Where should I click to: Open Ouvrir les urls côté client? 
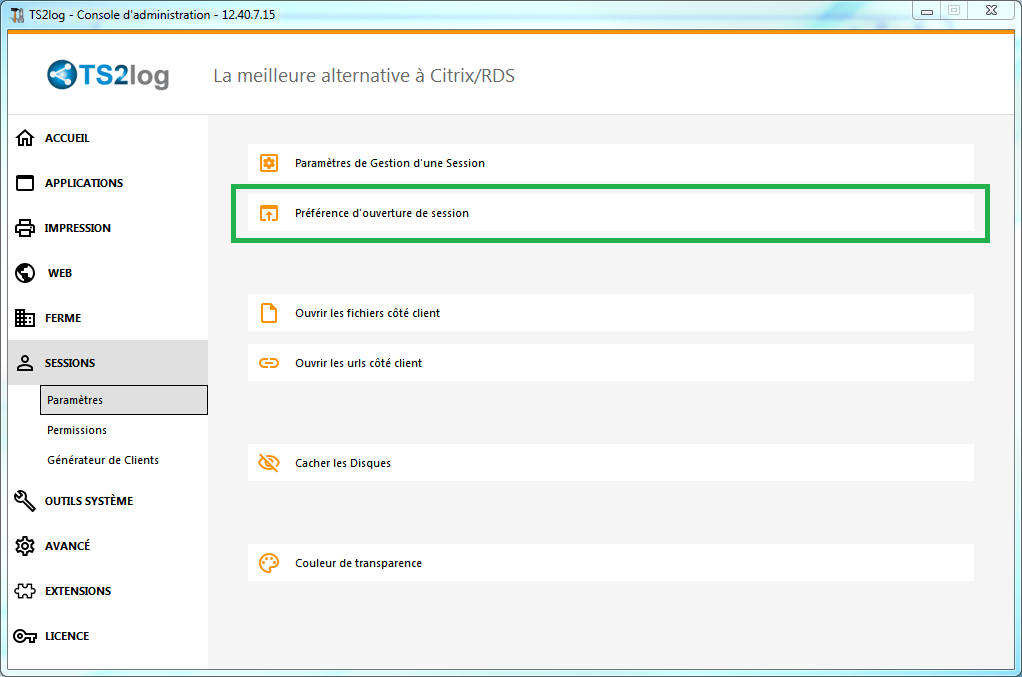(x=611, y=363)
